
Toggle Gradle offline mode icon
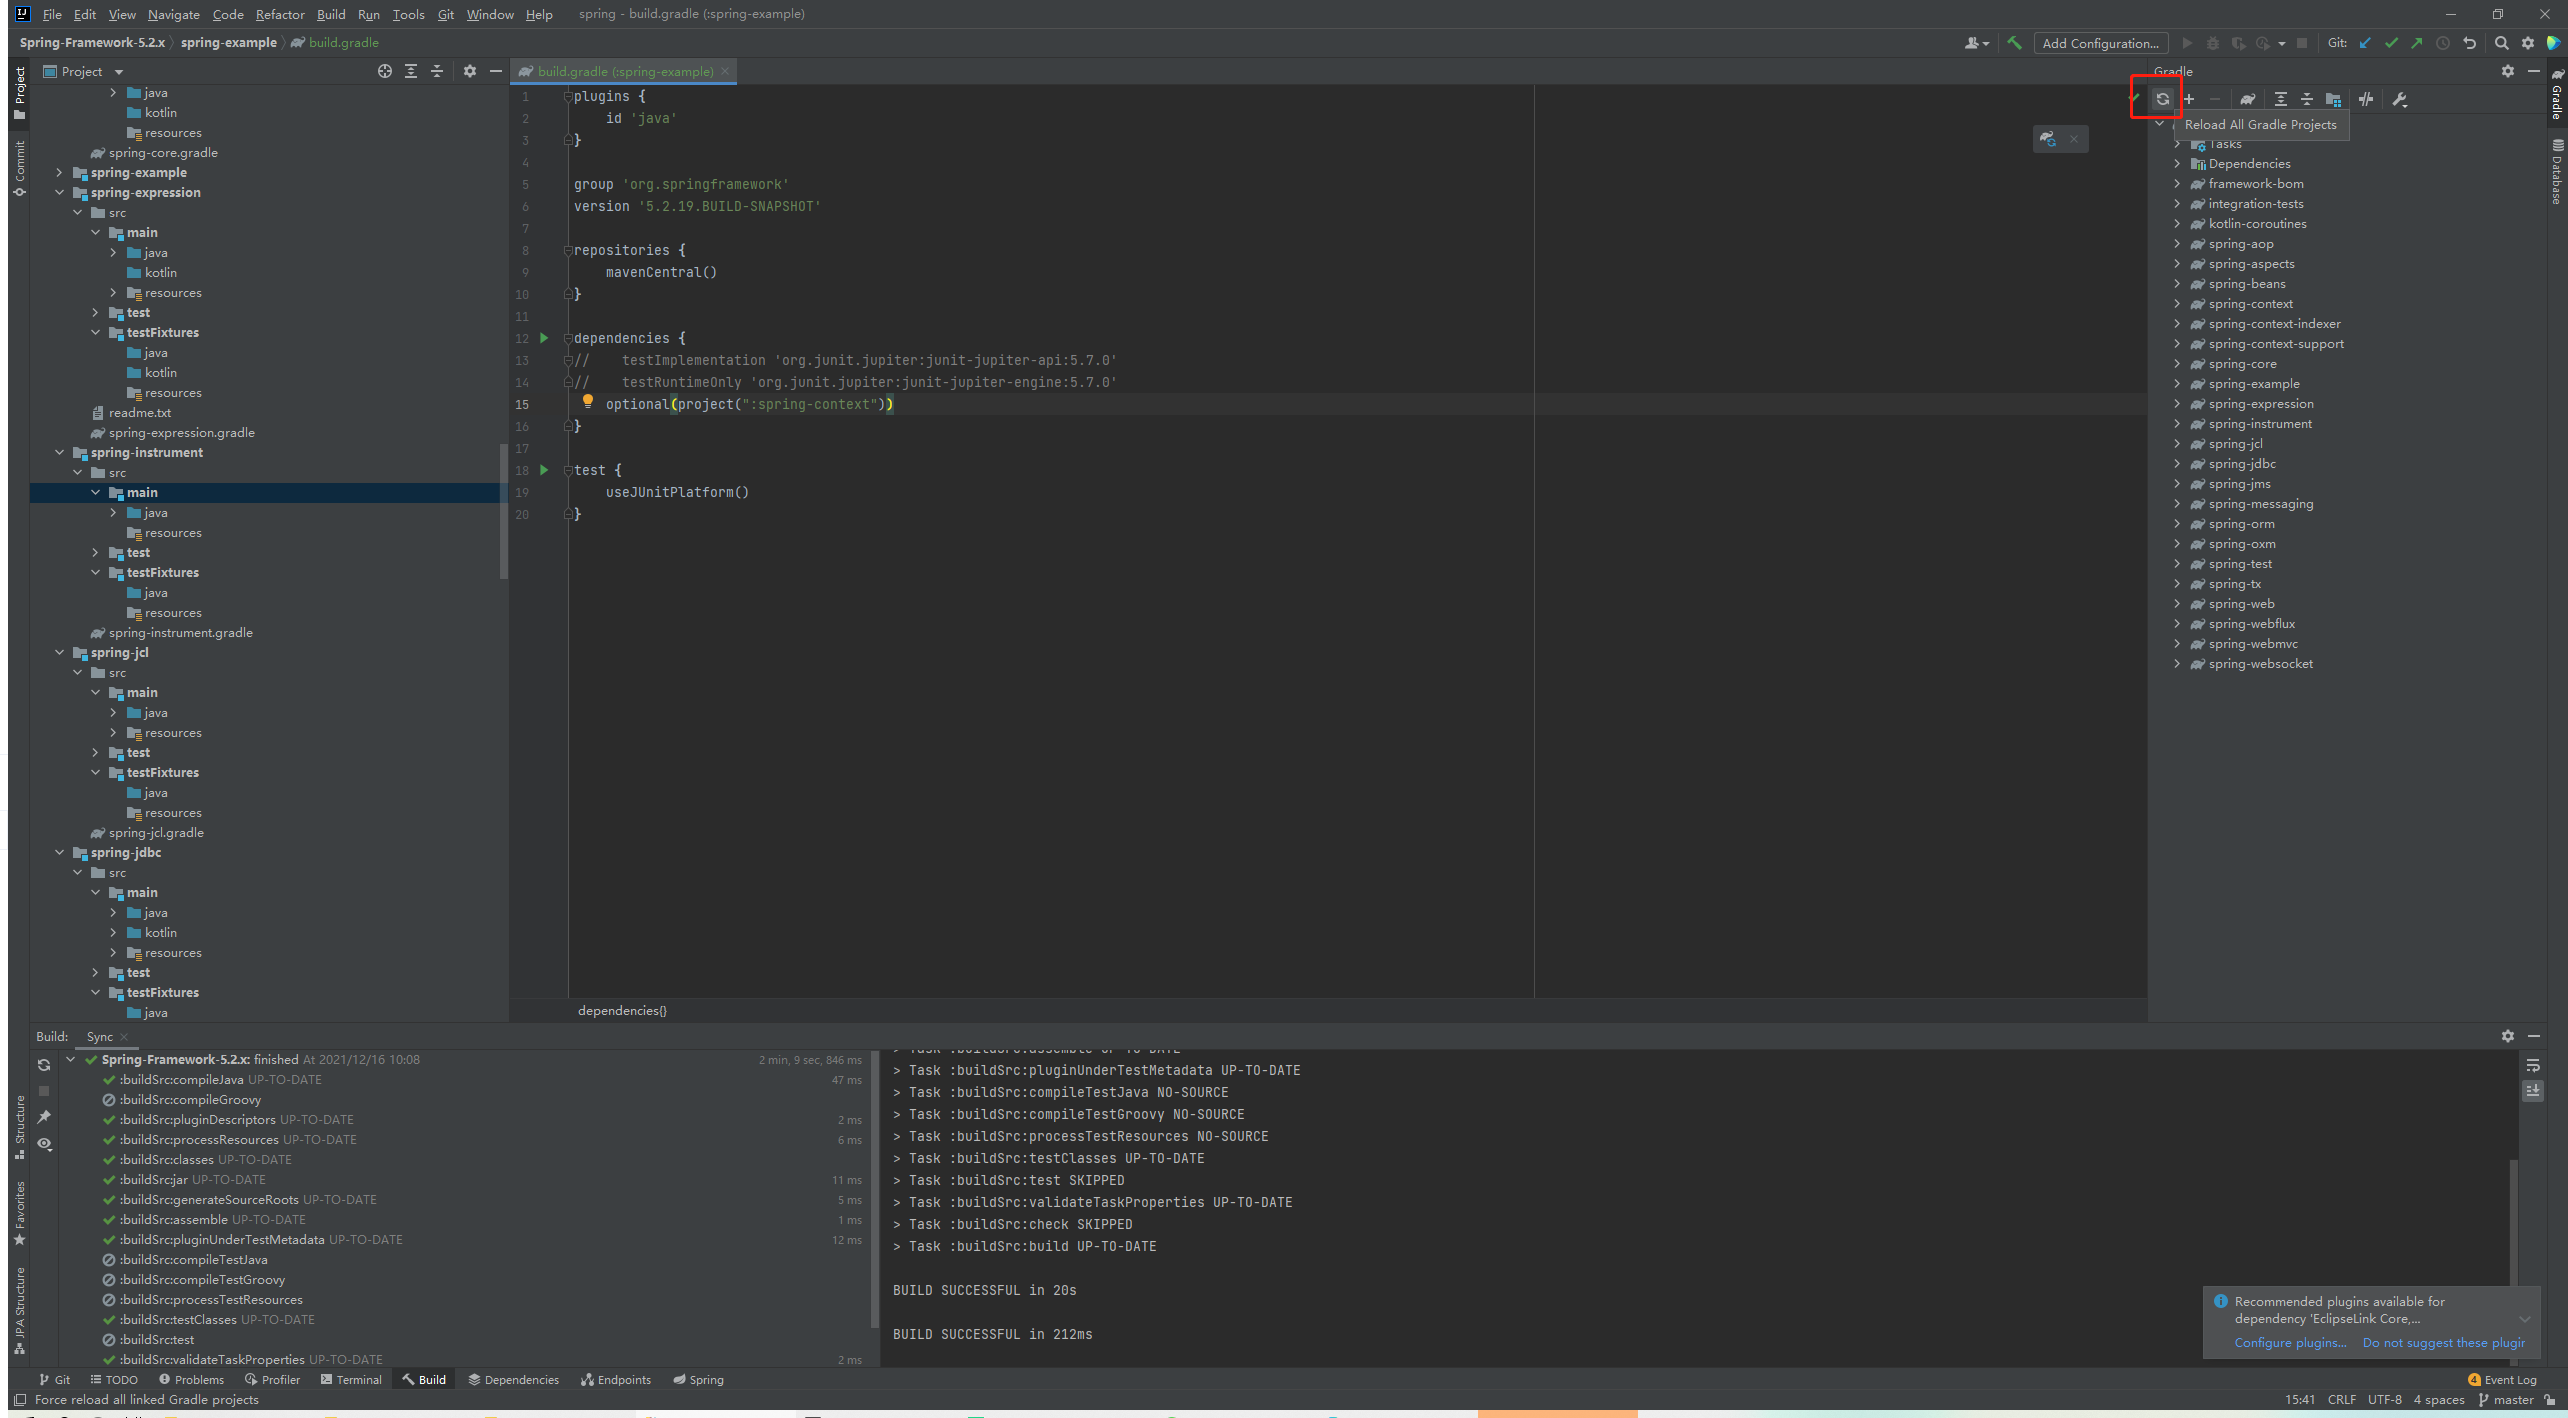pos(2366,99)
